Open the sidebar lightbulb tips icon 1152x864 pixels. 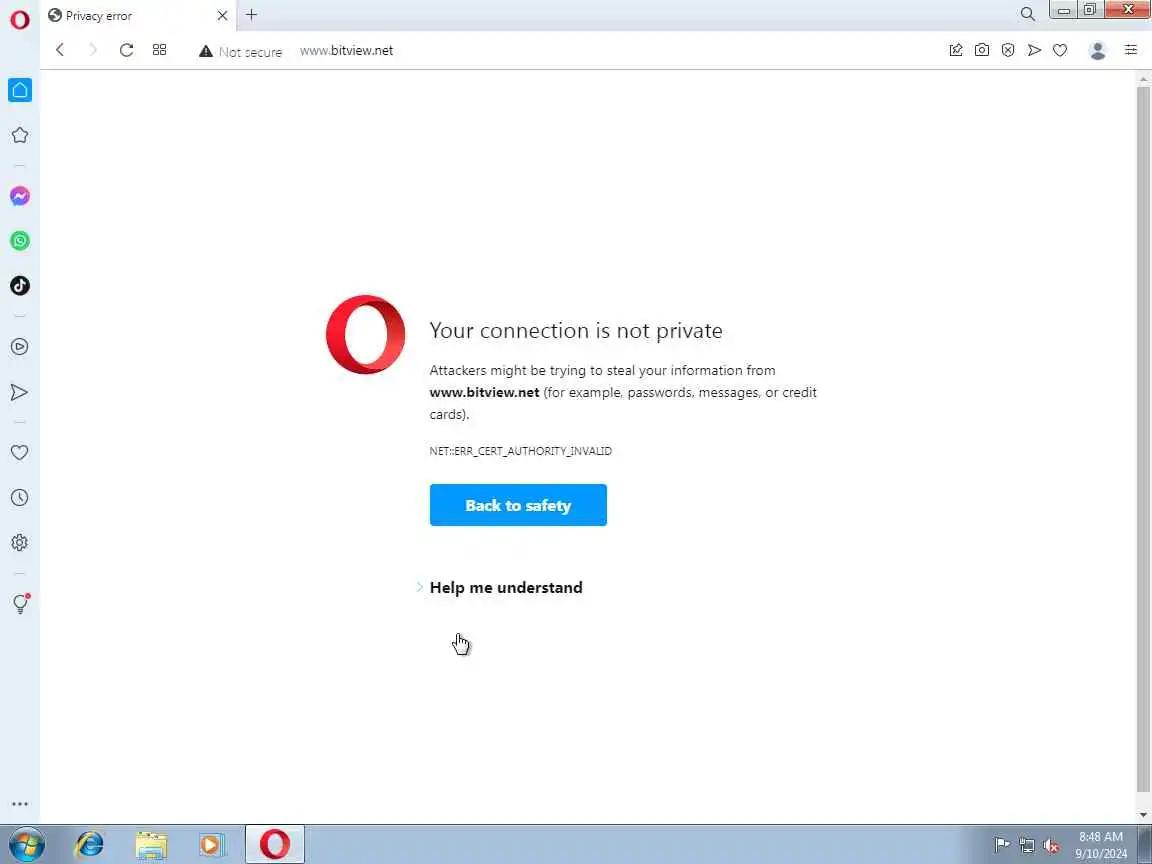pyautogui.click(x=21, y=603)
